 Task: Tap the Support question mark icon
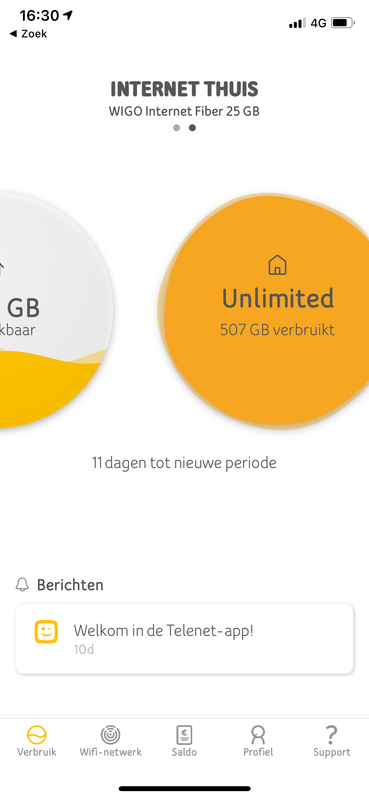coord(331,735)
